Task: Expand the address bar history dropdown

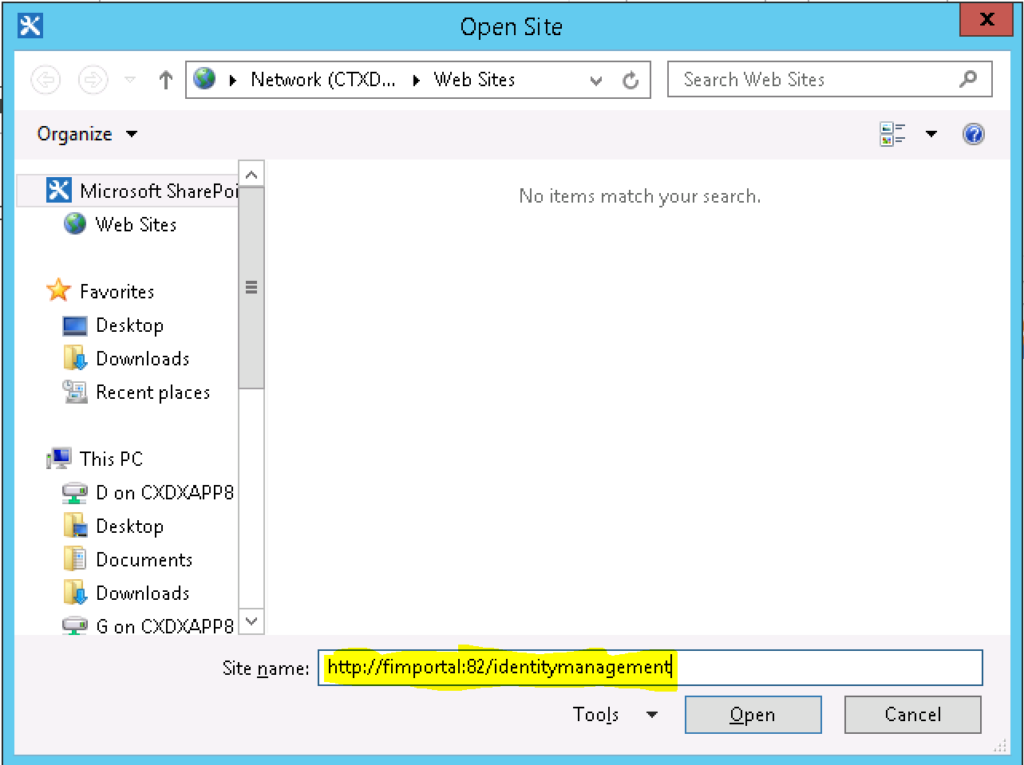Action: pos(596,80)
